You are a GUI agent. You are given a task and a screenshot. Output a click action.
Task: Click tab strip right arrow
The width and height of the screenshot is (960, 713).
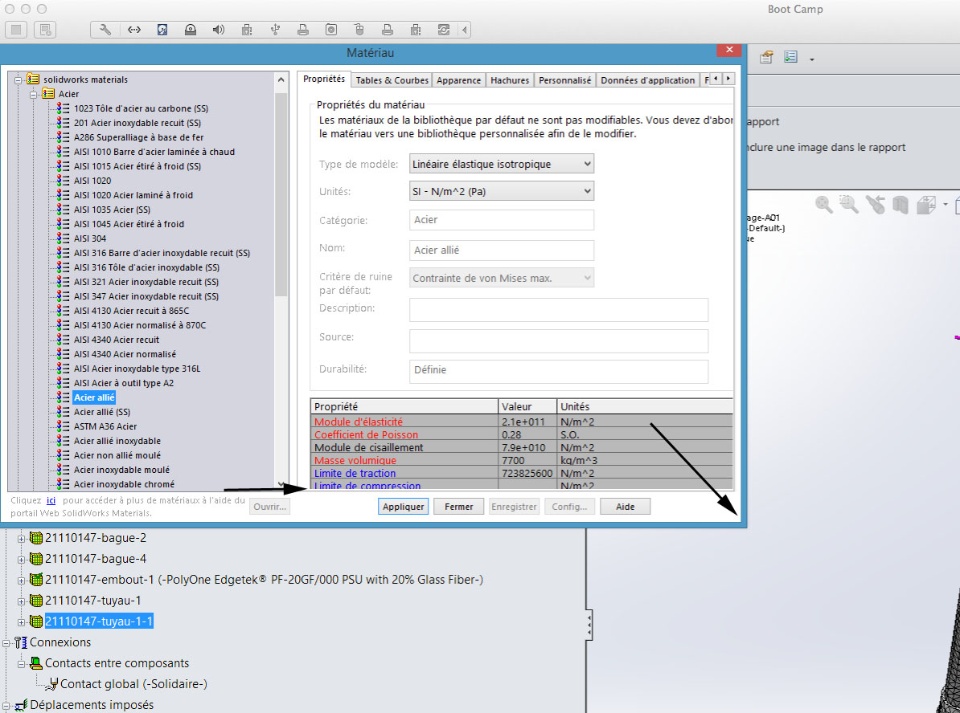click(728, 78)
